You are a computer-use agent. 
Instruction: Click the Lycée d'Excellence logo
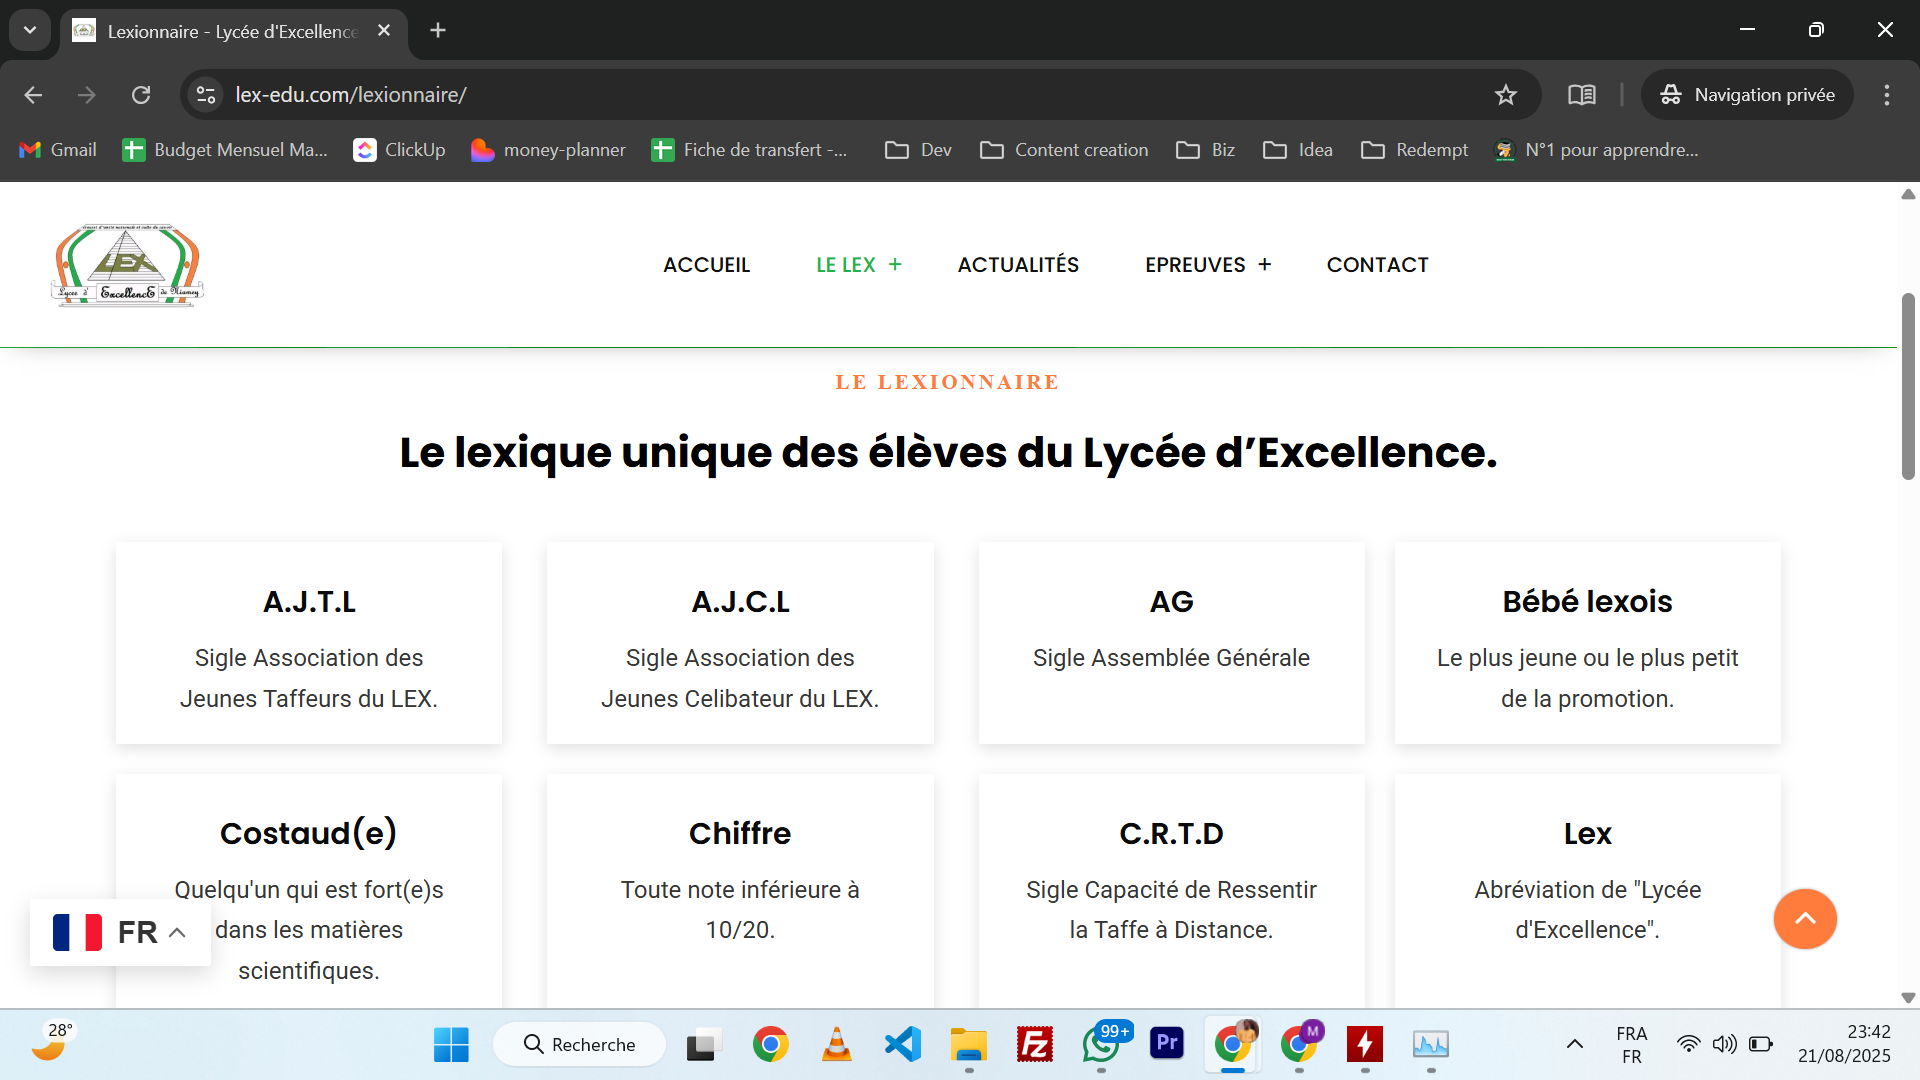(127, 265)
